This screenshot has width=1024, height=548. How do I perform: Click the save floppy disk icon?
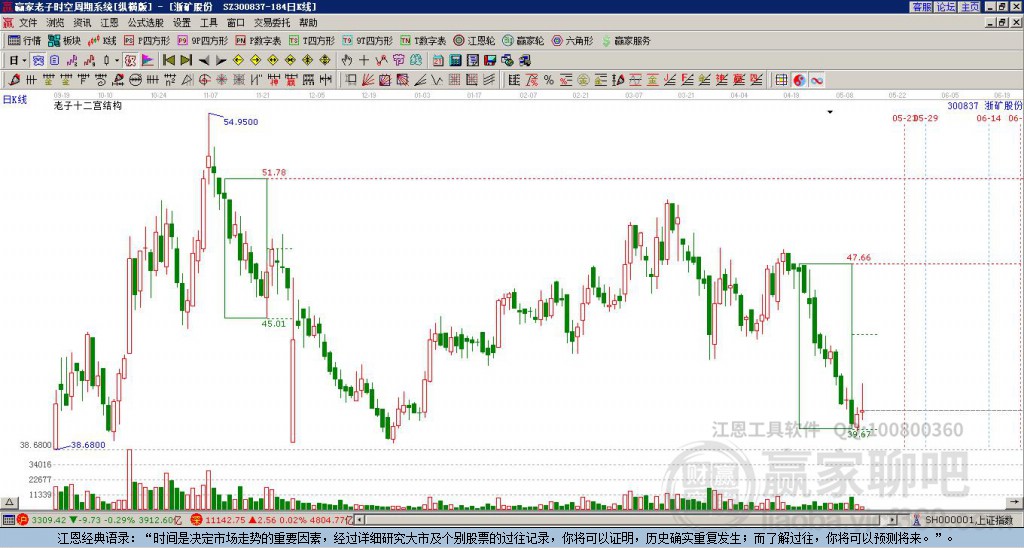click(x=490, y=61)
